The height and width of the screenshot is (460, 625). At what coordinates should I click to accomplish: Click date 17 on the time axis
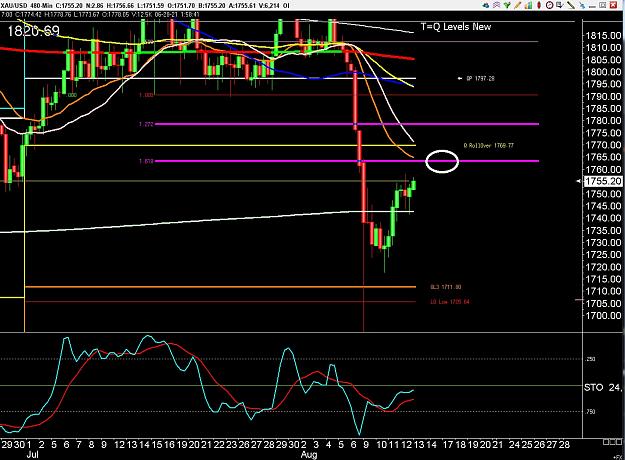pos(448,444)
